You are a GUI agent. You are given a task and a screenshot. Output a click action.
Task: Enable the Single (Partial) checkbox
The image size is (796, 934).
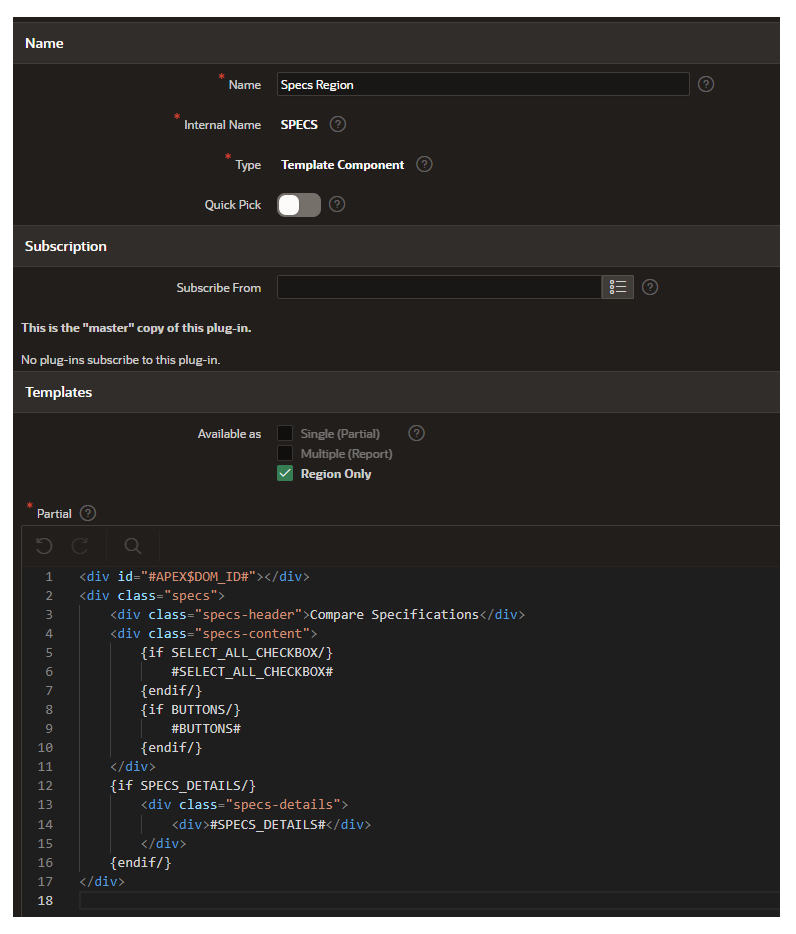point(285,433)
